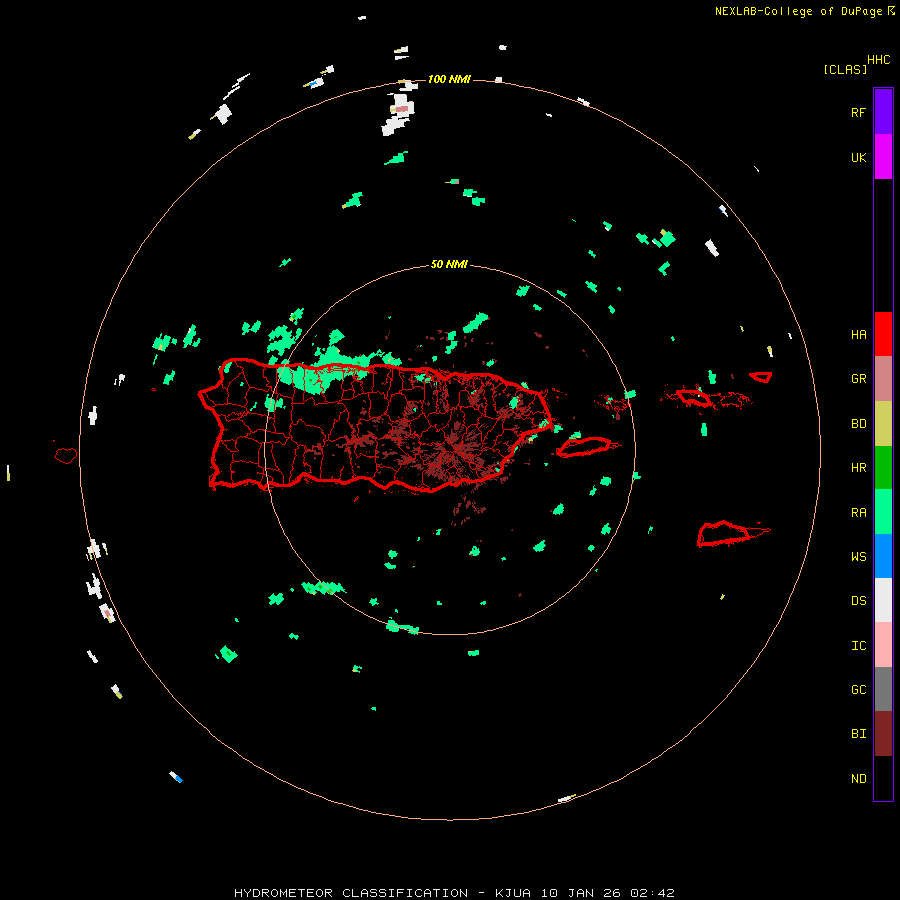Click the WS legend label
The image size is (900, 900).
[858, 556]
